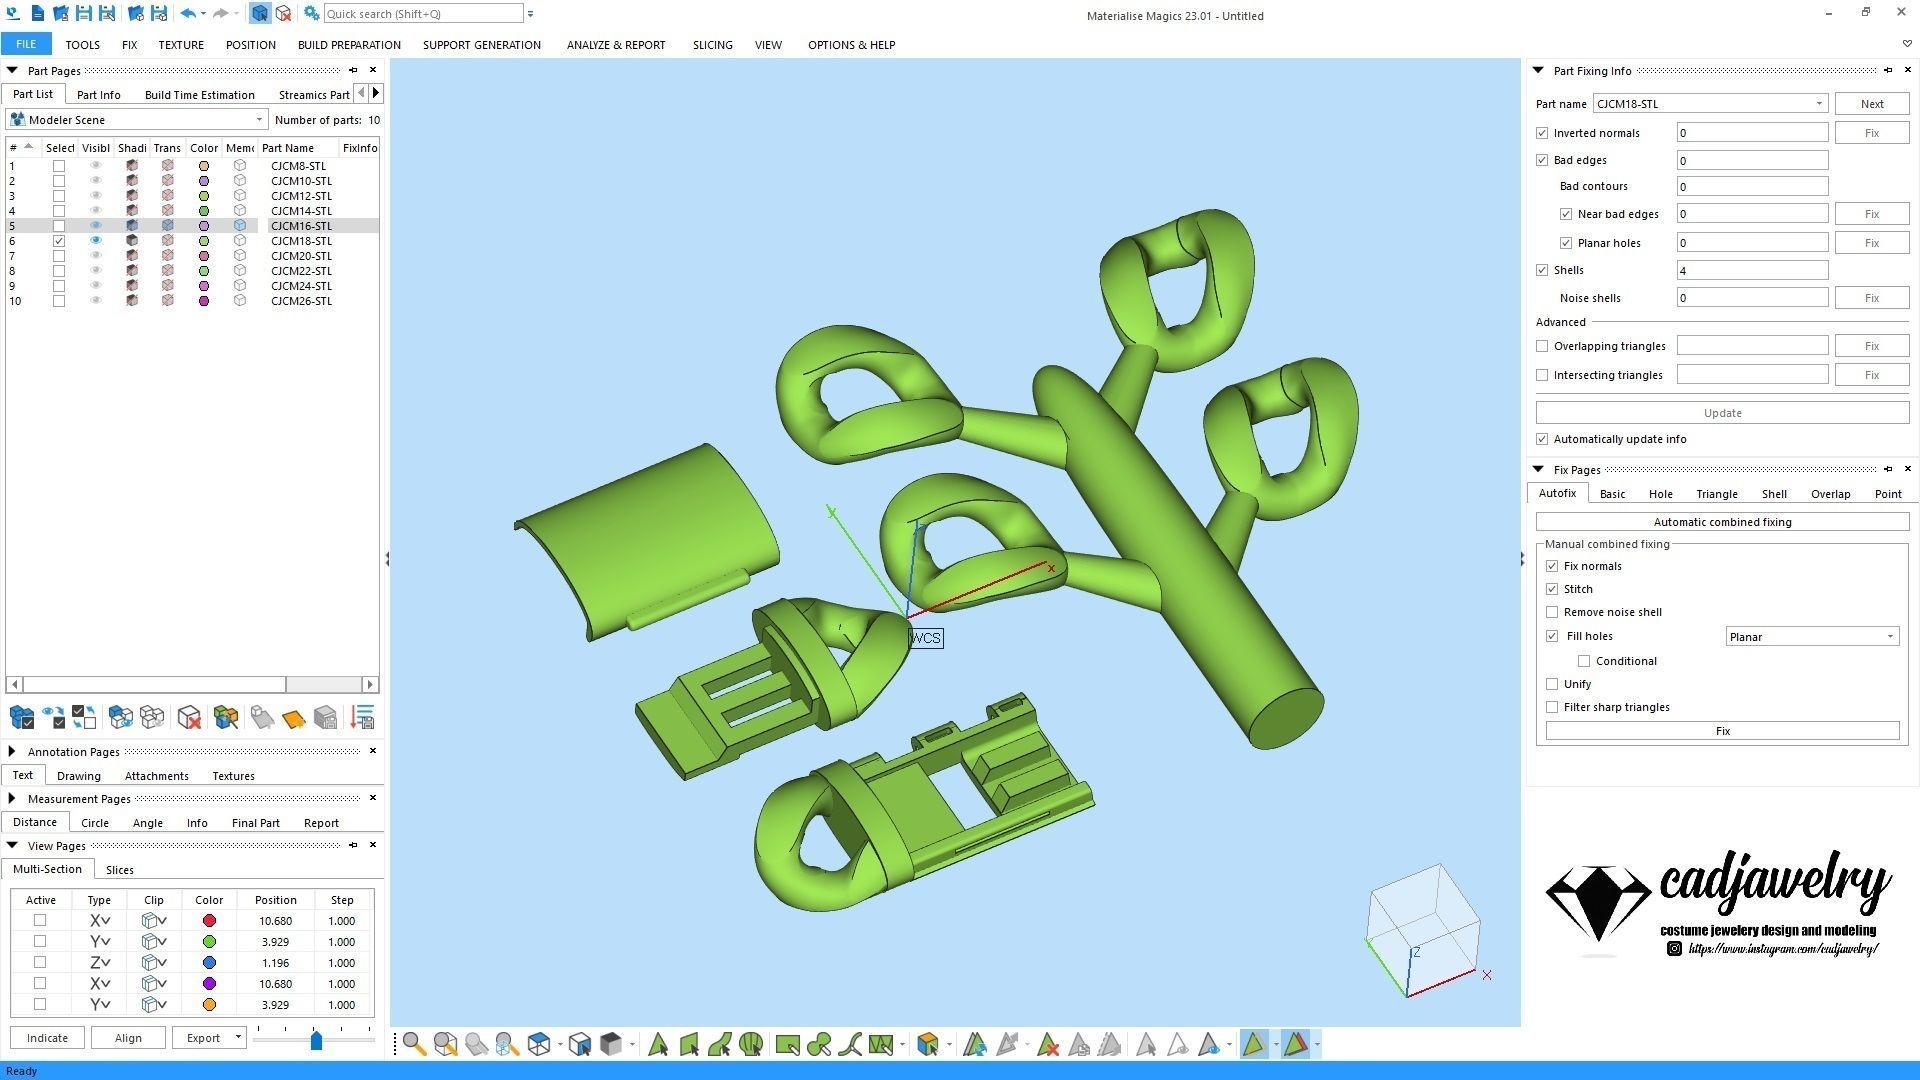Viewport: 1920px width, 1080px height.
Task: Open the SUPPORT GENERATION menu
Action: coord(481,45)
